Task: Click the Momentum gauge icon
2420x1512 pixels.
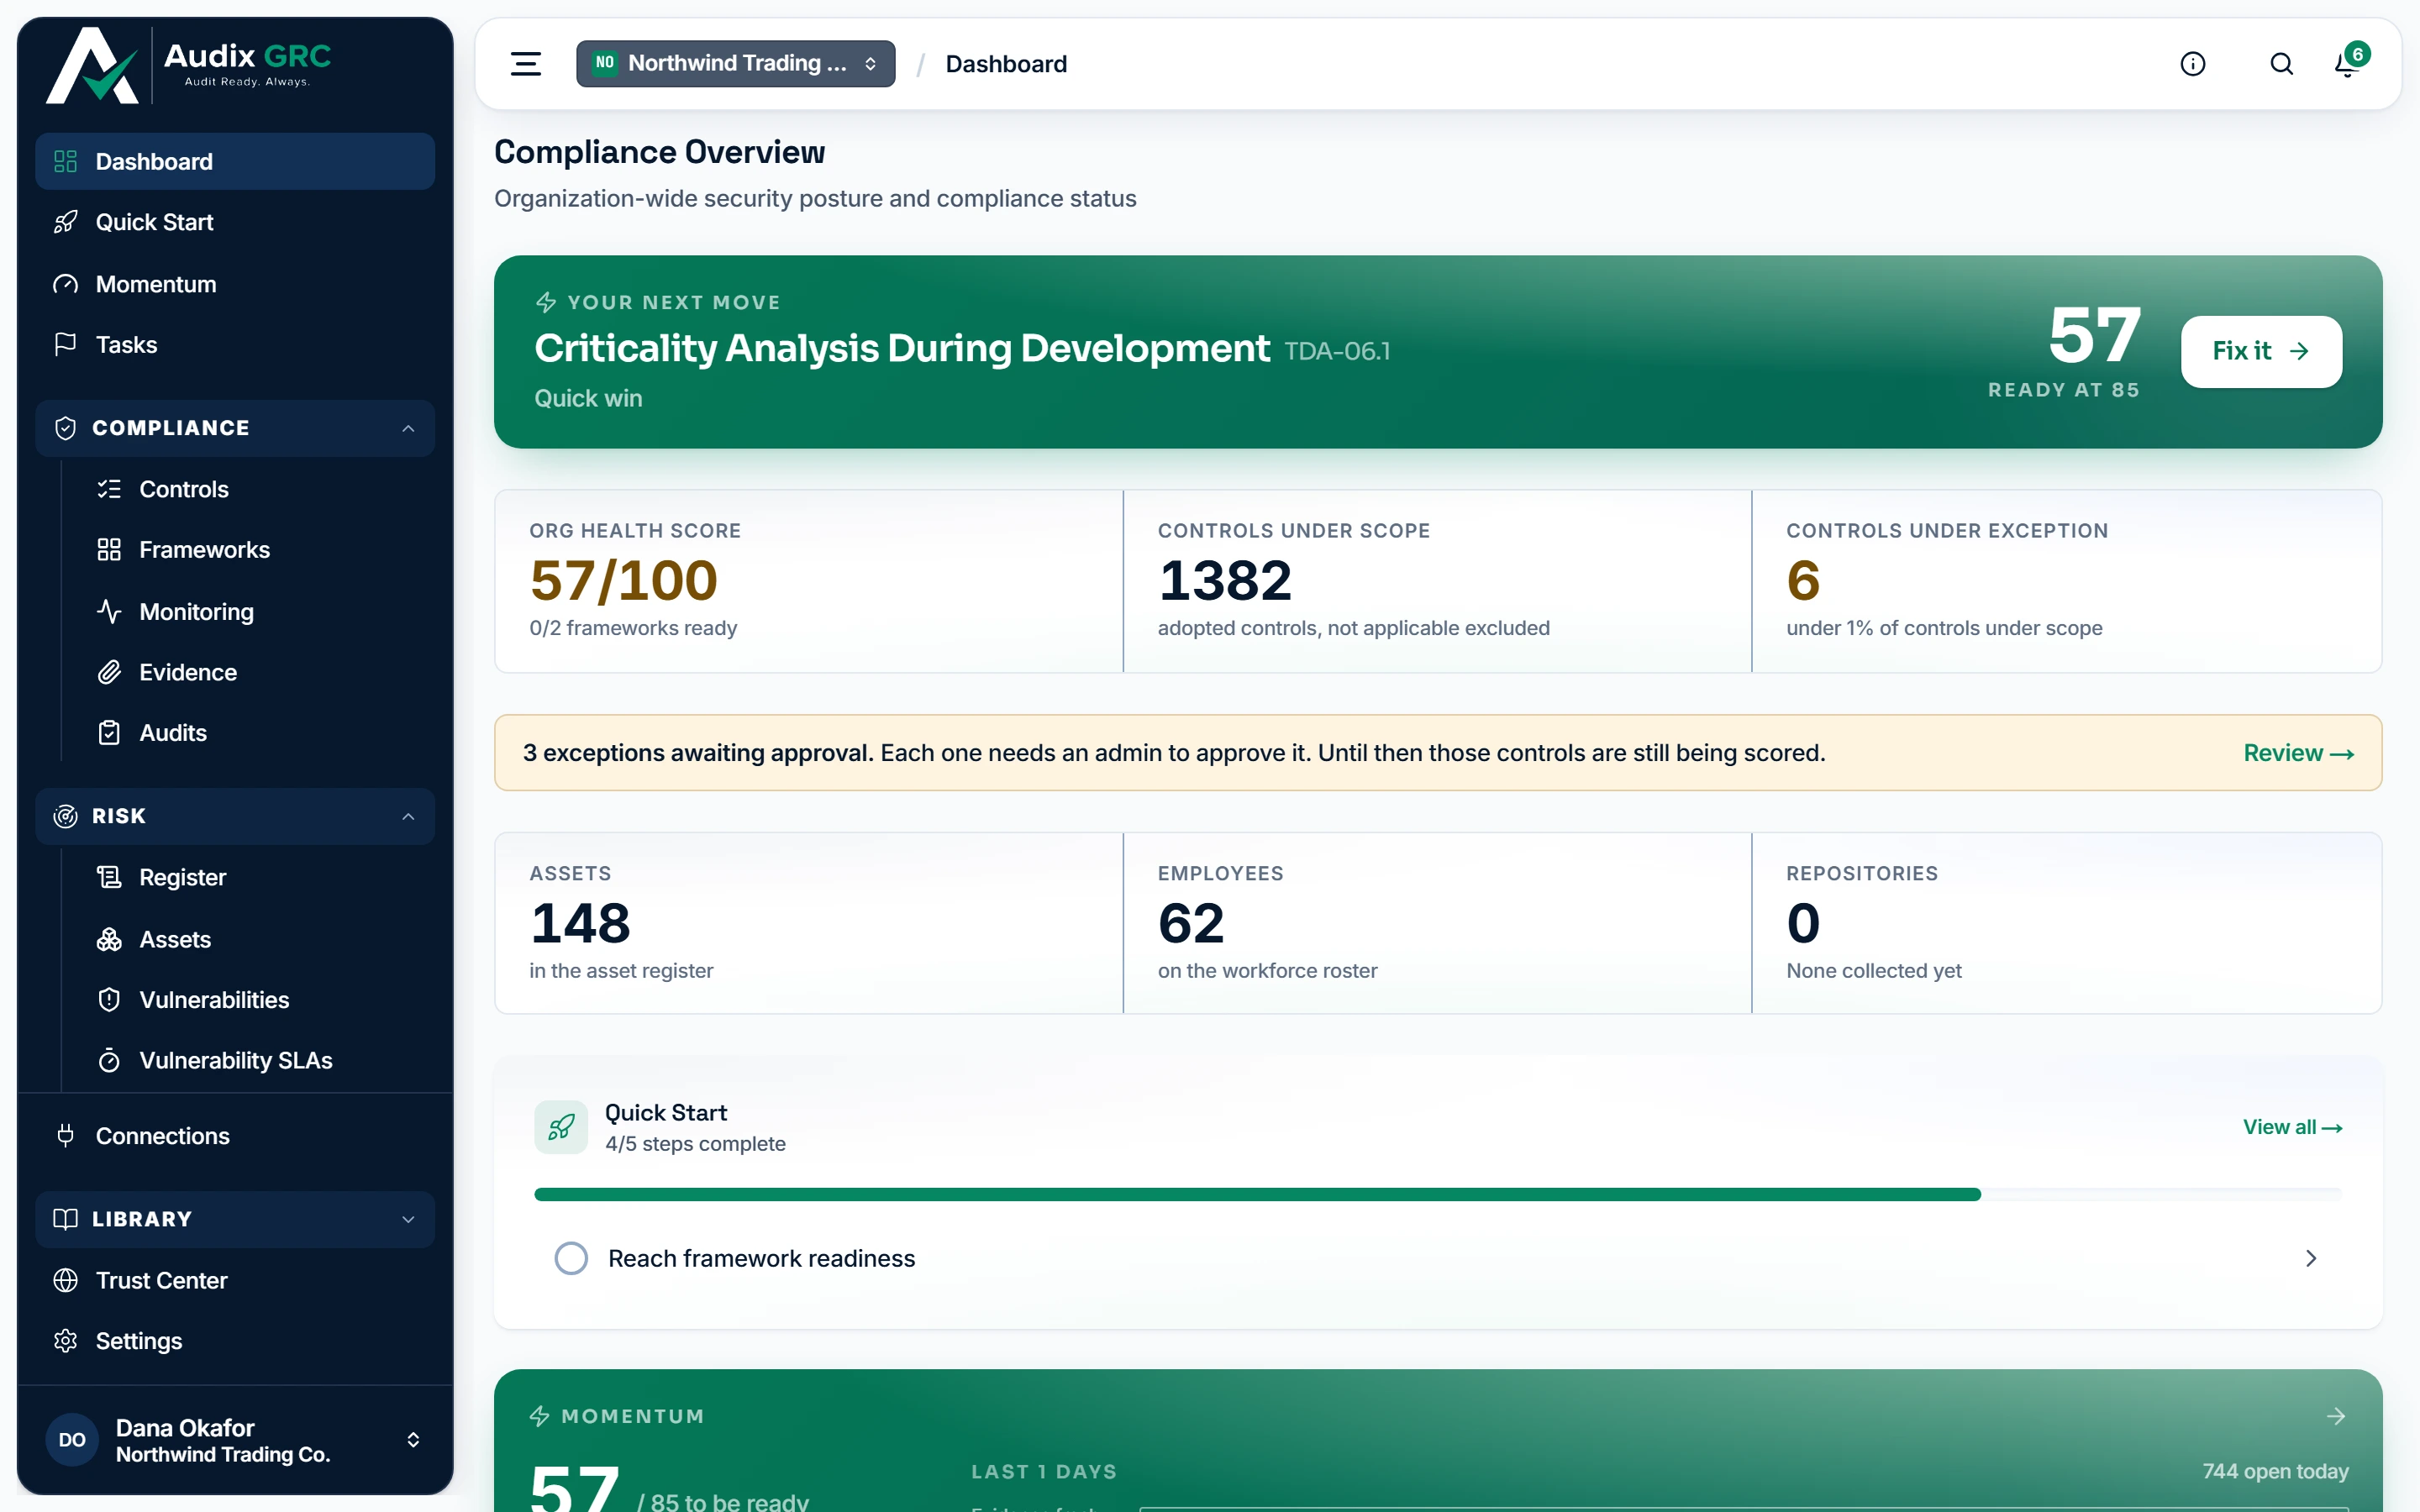Action: pyautogui.click(x=66, y=284)
